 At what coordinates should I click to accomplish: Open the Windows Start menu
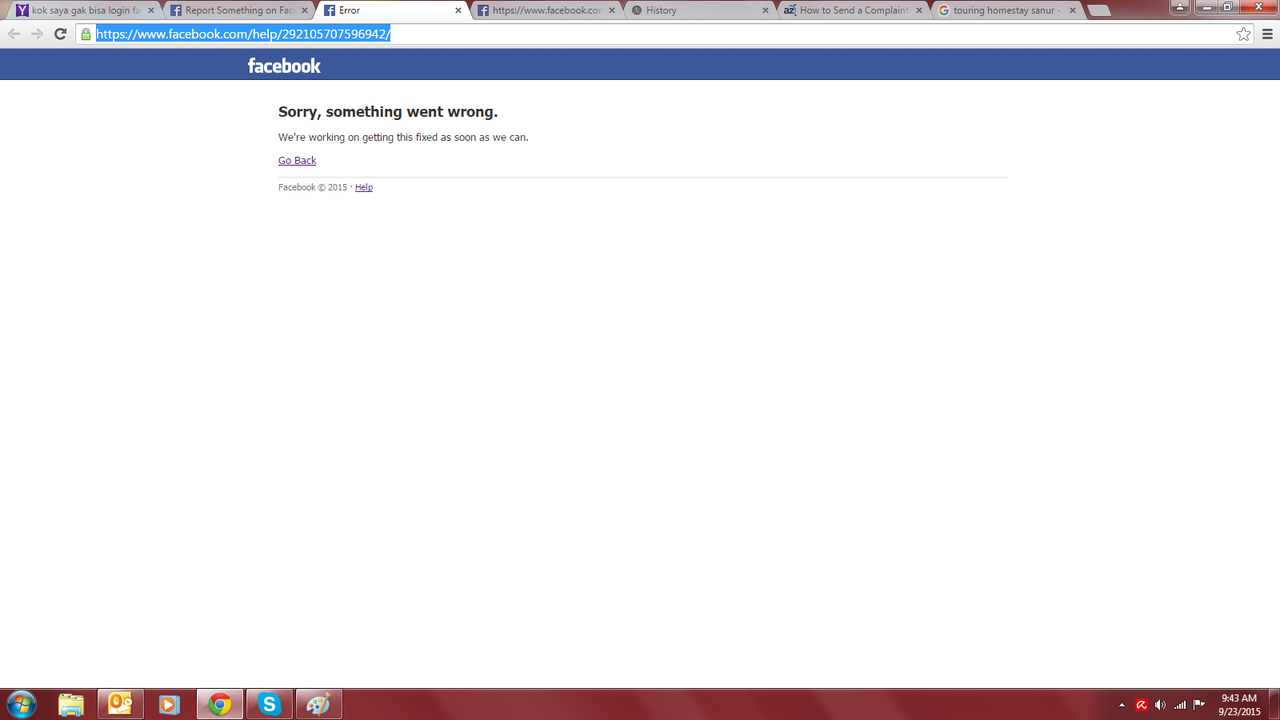(x=21, y=704)
